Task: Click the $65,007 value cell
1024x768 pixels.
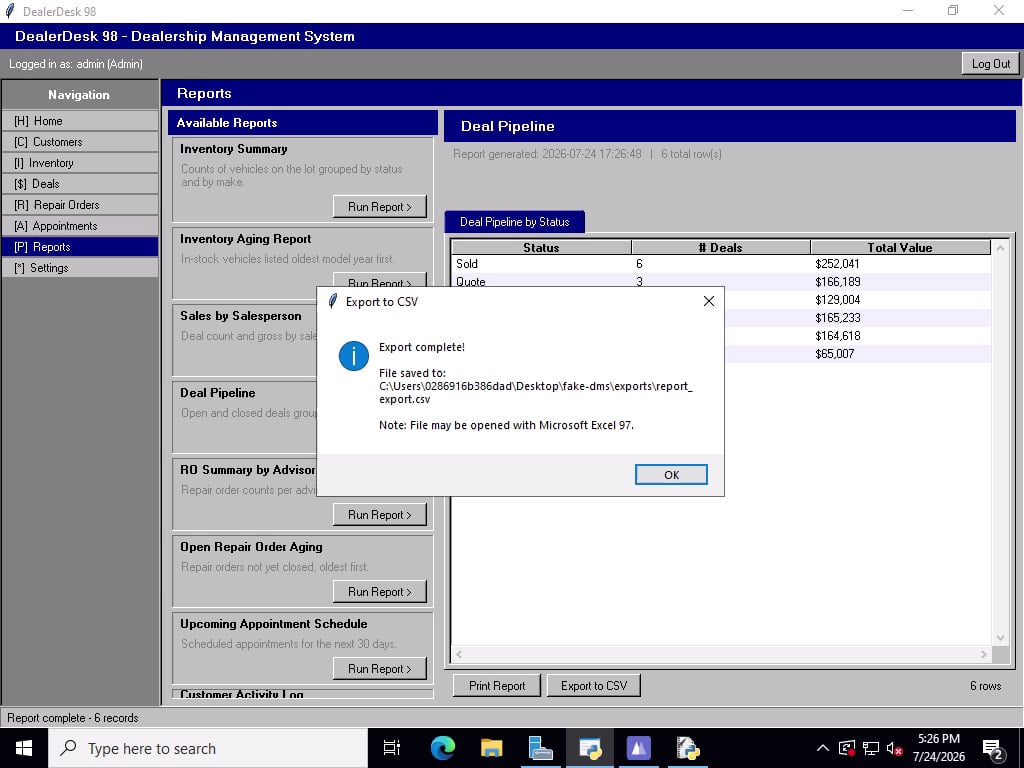Action: (x=835, y=353)
